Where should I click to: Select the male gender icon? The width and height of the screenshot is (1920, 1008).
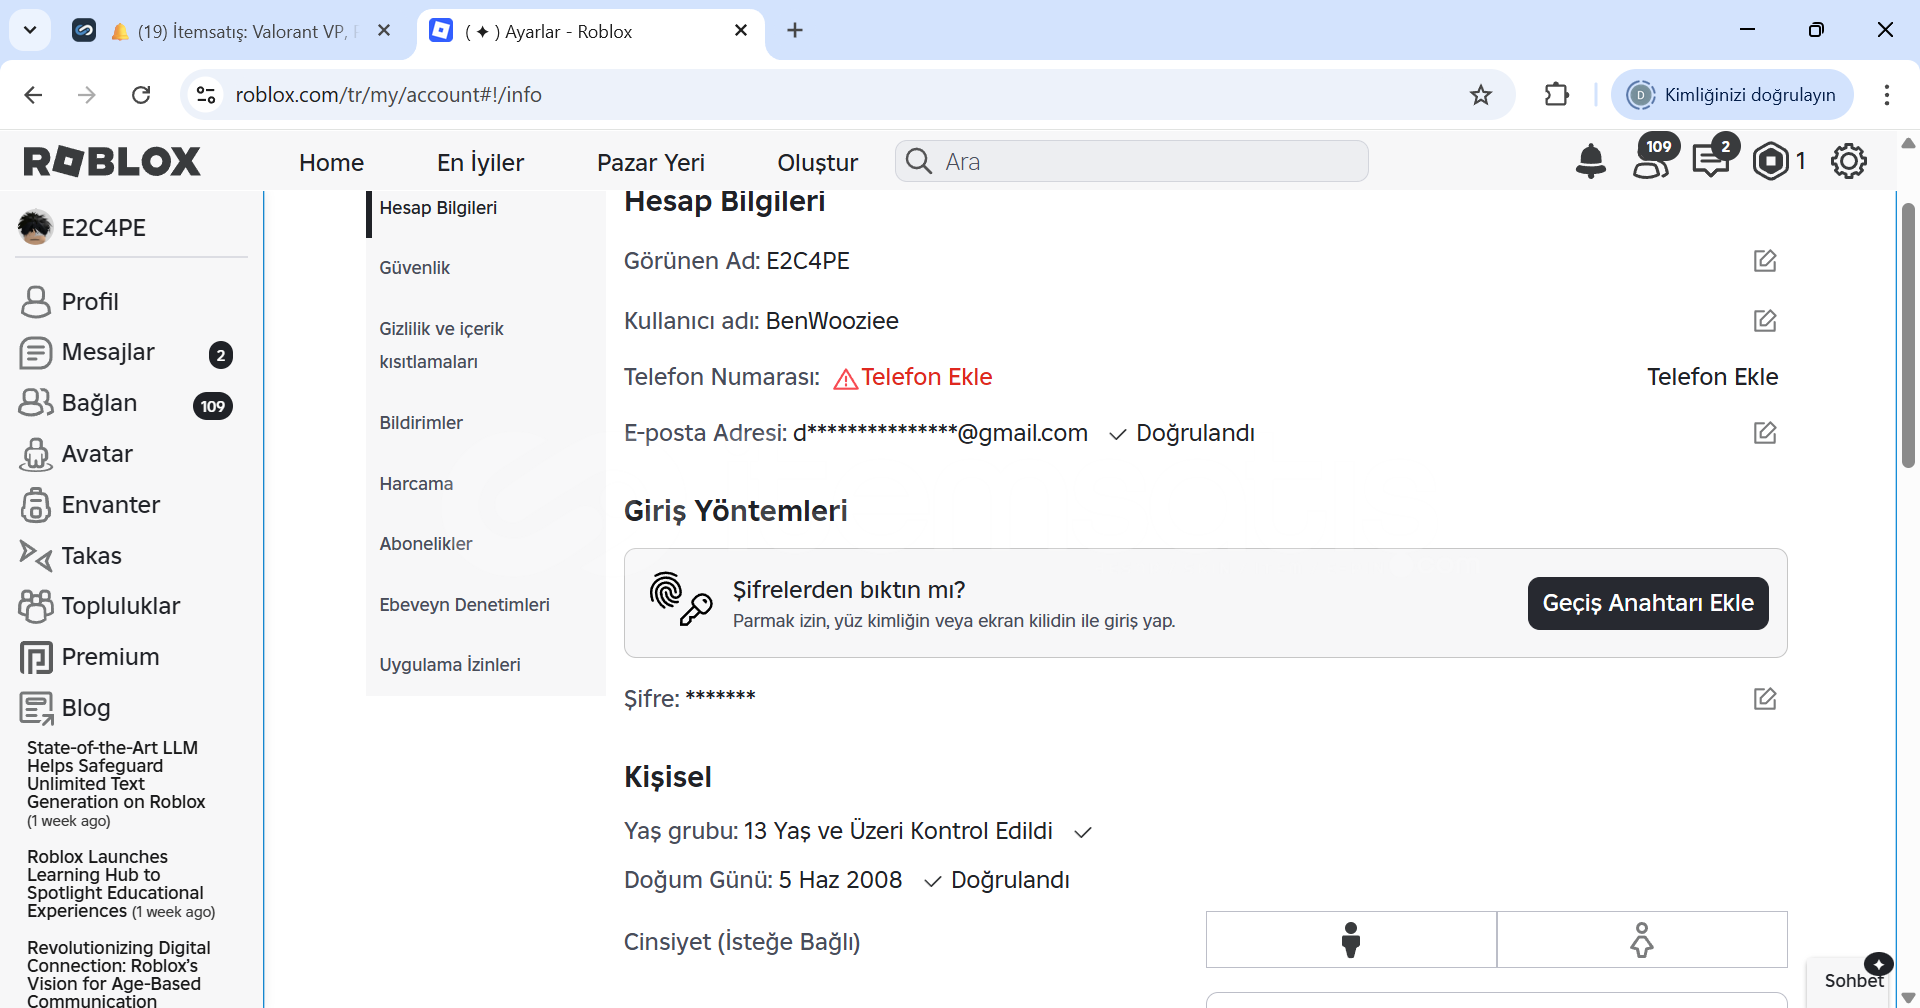click(x=1351, y=940)
